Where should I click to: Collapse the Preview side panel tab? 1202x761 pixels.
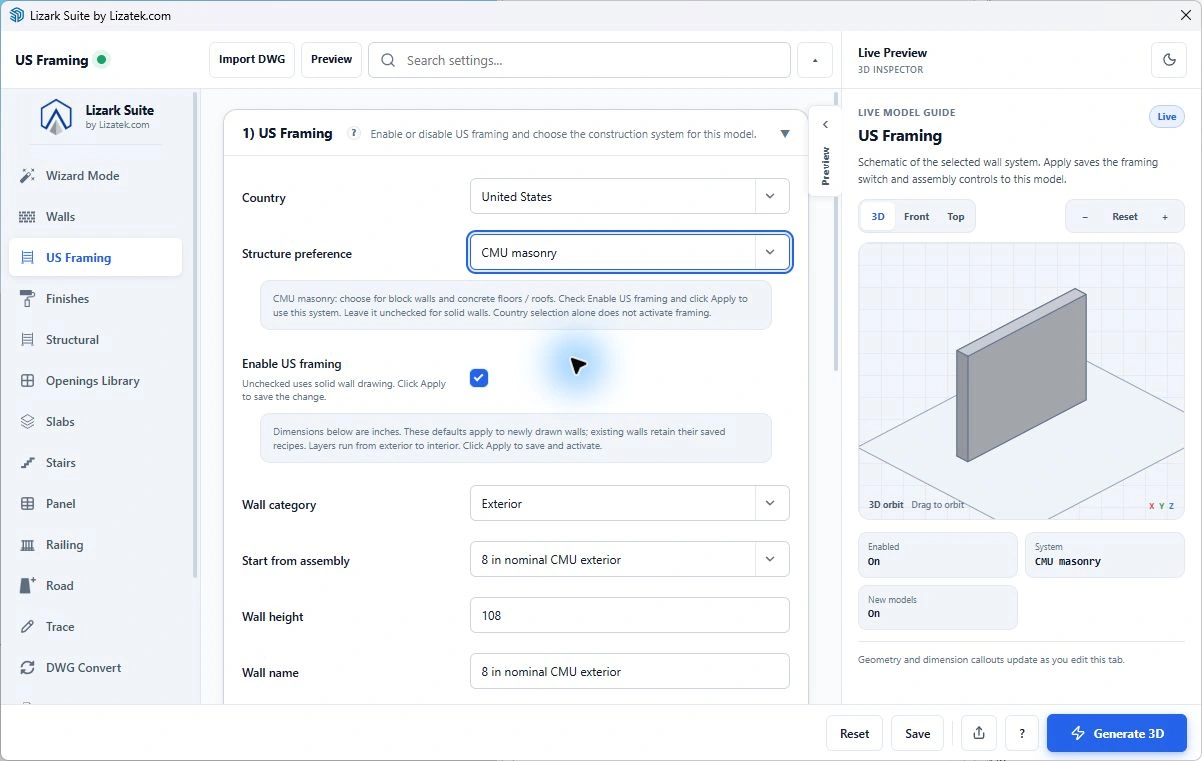click(825, 151)
